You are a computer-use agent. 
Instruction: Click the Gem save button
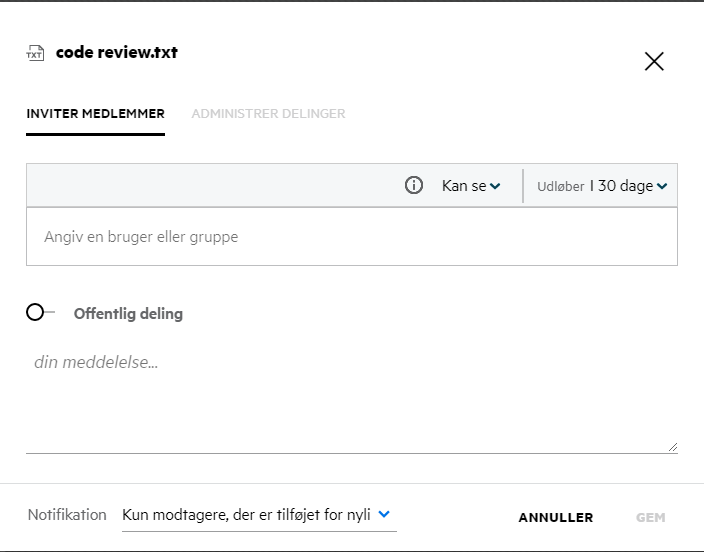pos(650,518)
